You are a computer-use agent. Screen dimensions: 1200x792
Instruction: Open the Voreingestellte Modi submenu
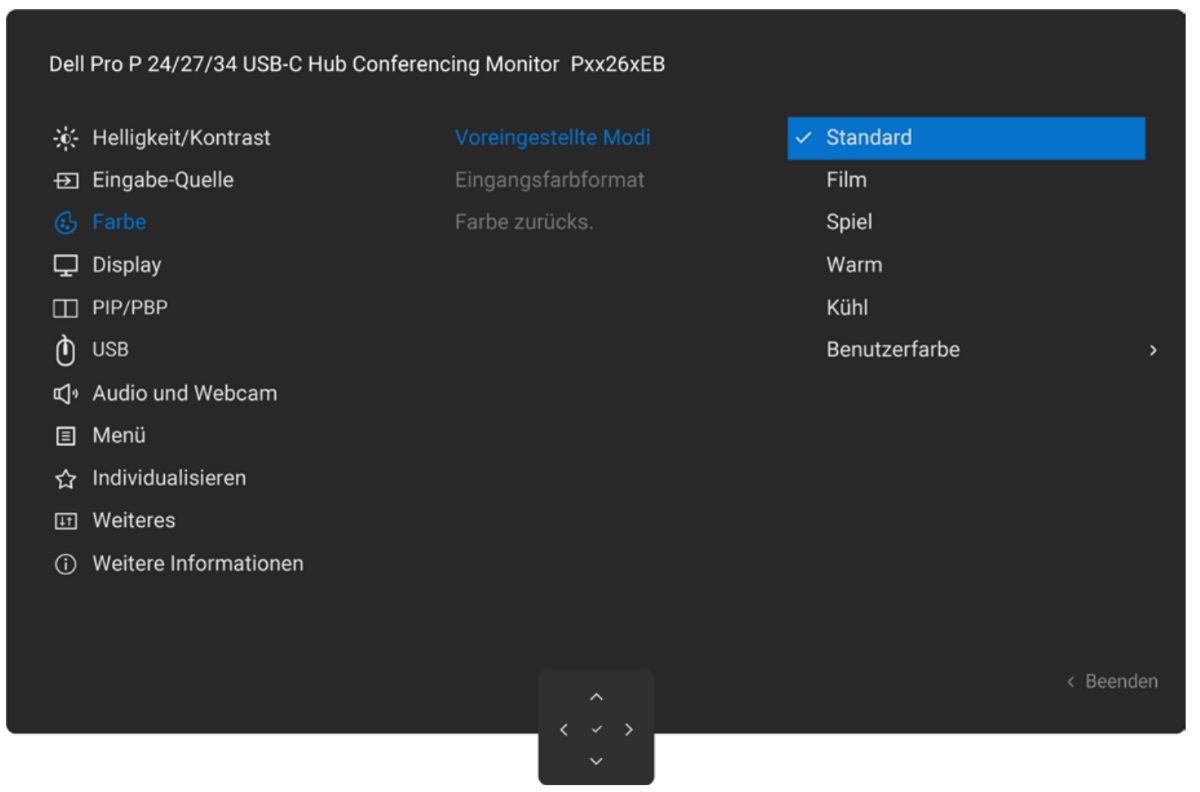click(552, 138)
